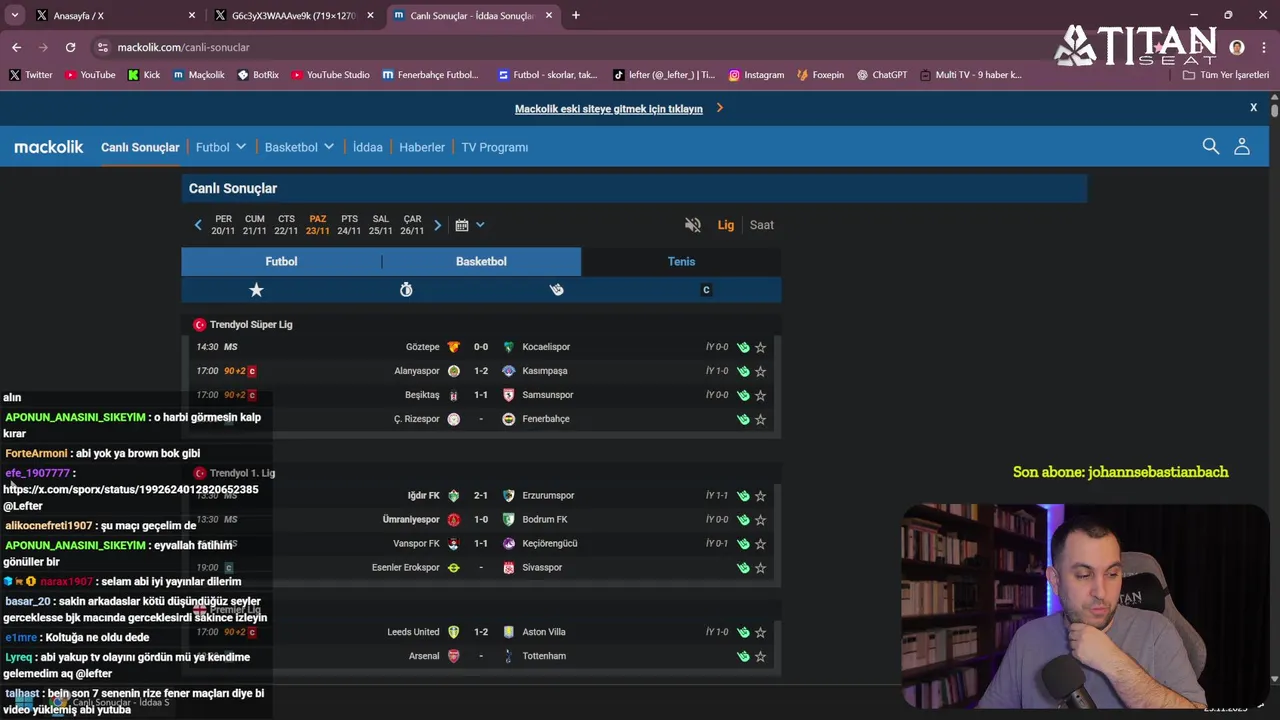Open a new Chrome tab

pyautogui.click(x=575, y=15)
